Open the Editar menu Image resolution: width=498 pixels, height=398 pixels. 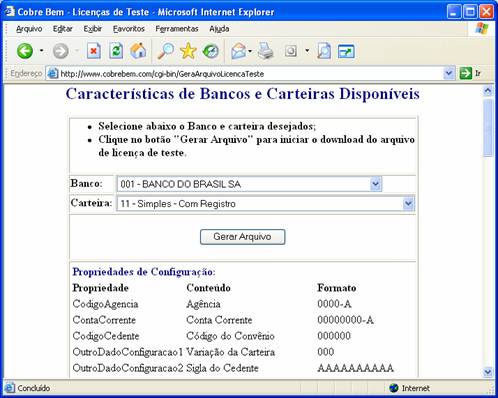pos(63,29)
